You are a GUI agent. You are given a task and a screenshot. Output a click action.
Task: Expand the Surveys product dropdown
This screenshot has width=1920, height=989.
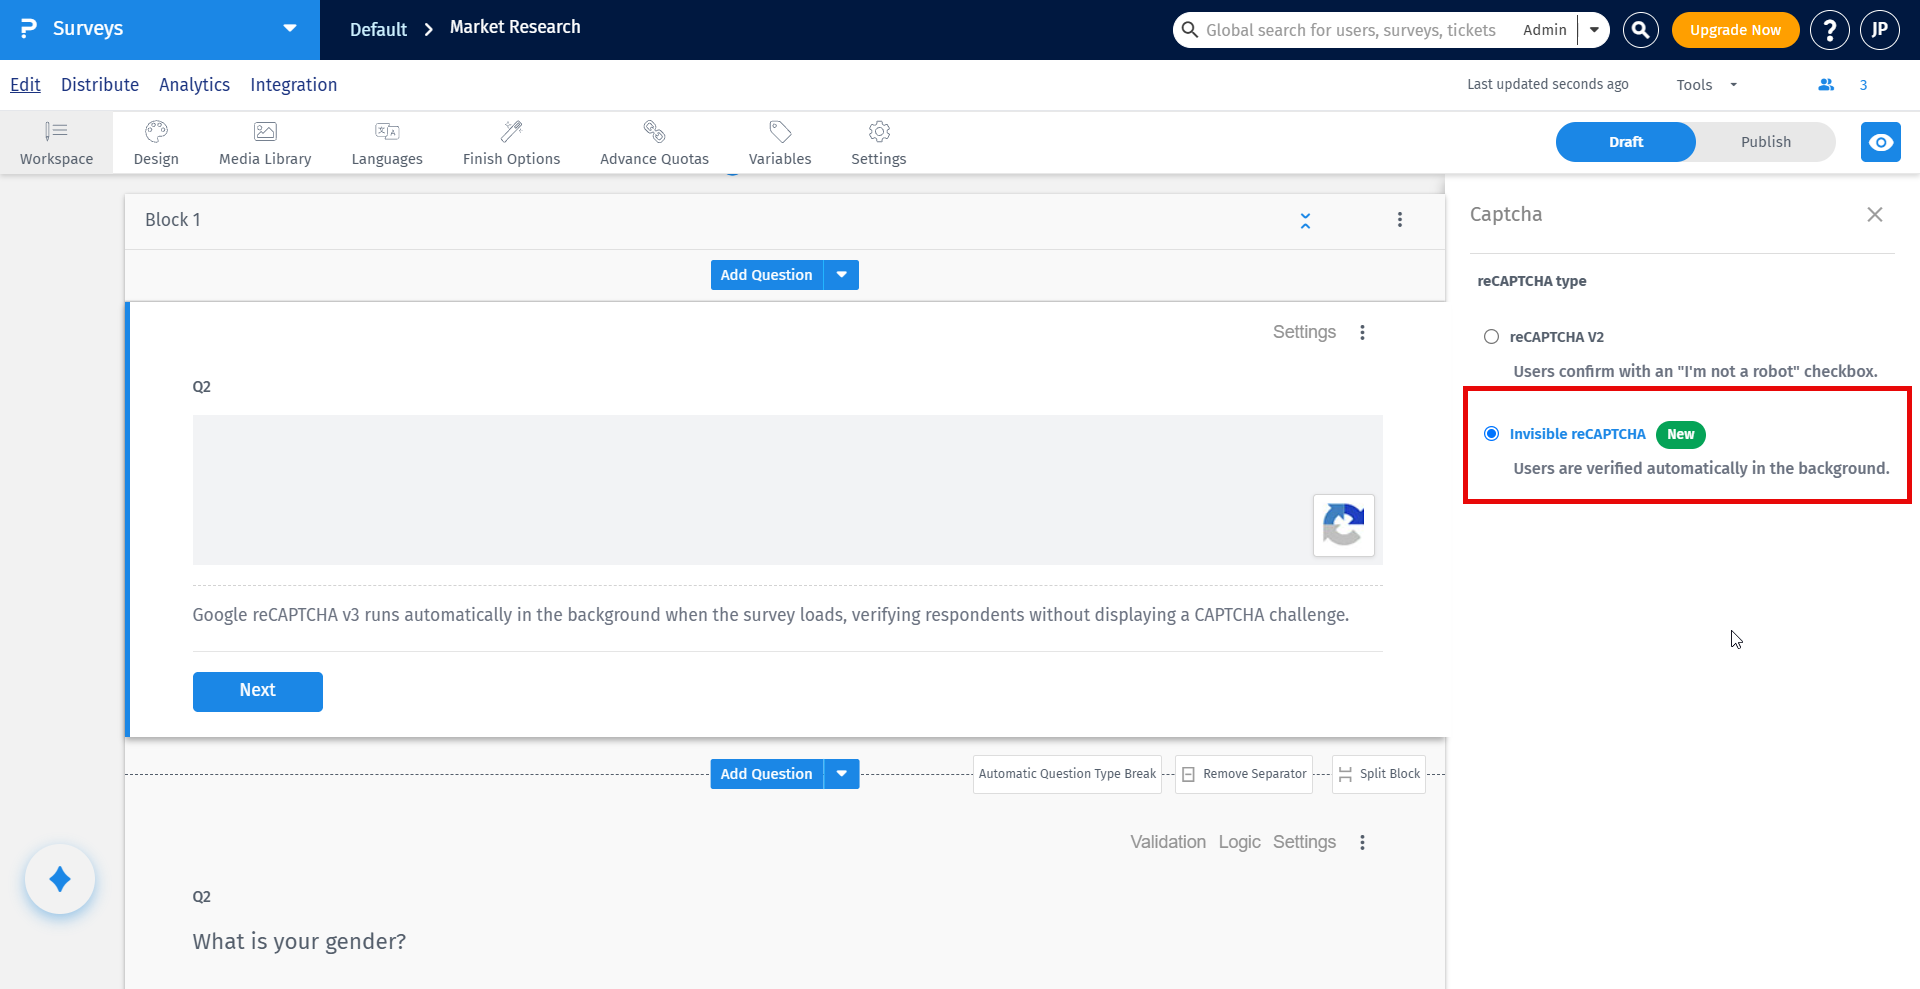(290, 28)
